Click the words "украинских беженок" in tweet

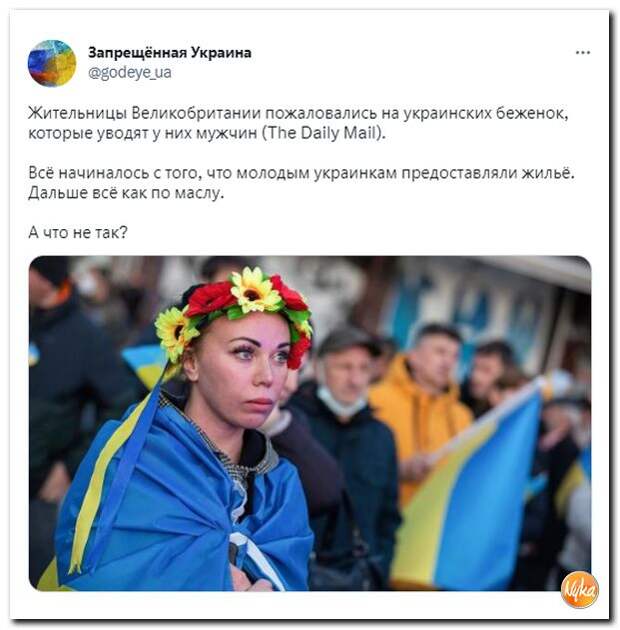coord(486,114)
